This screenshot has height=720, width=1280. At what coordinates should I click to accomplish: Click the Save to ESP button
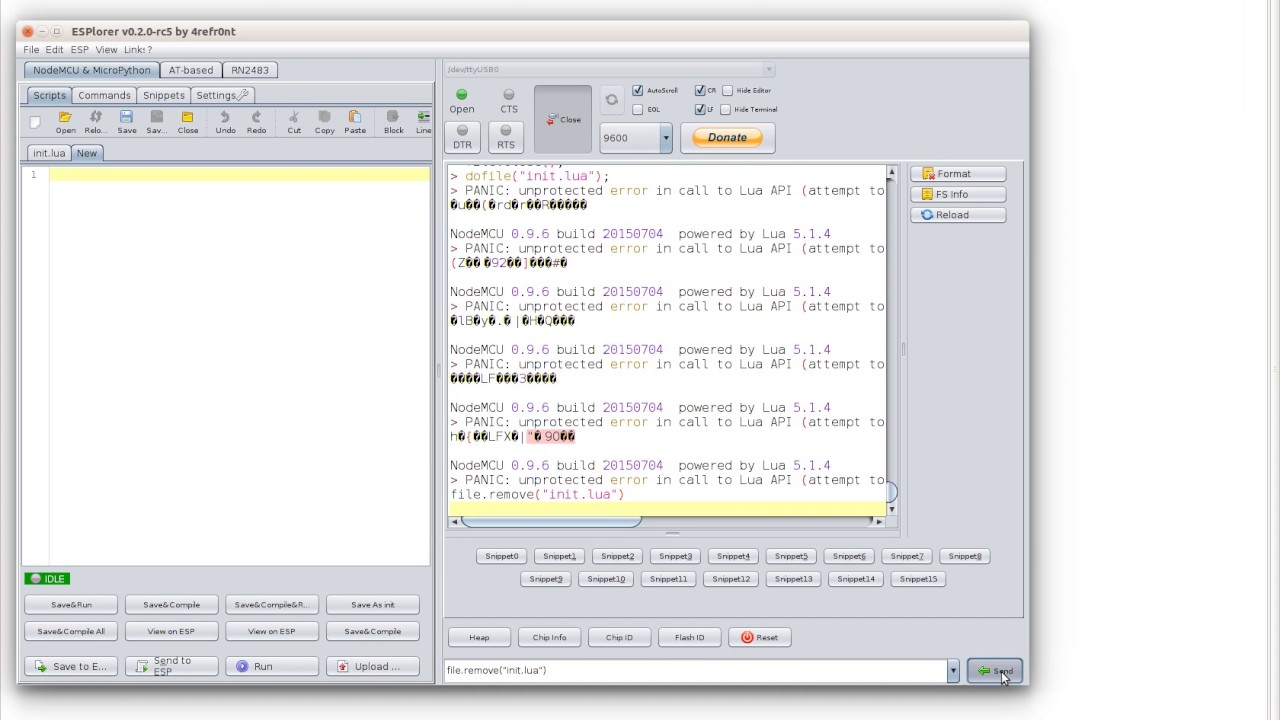(71, 666)
